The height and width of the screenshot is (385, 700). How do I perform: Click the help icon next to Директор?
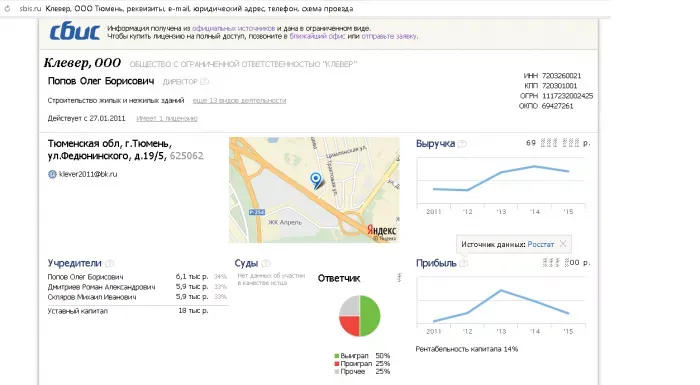tap(204, 81)
